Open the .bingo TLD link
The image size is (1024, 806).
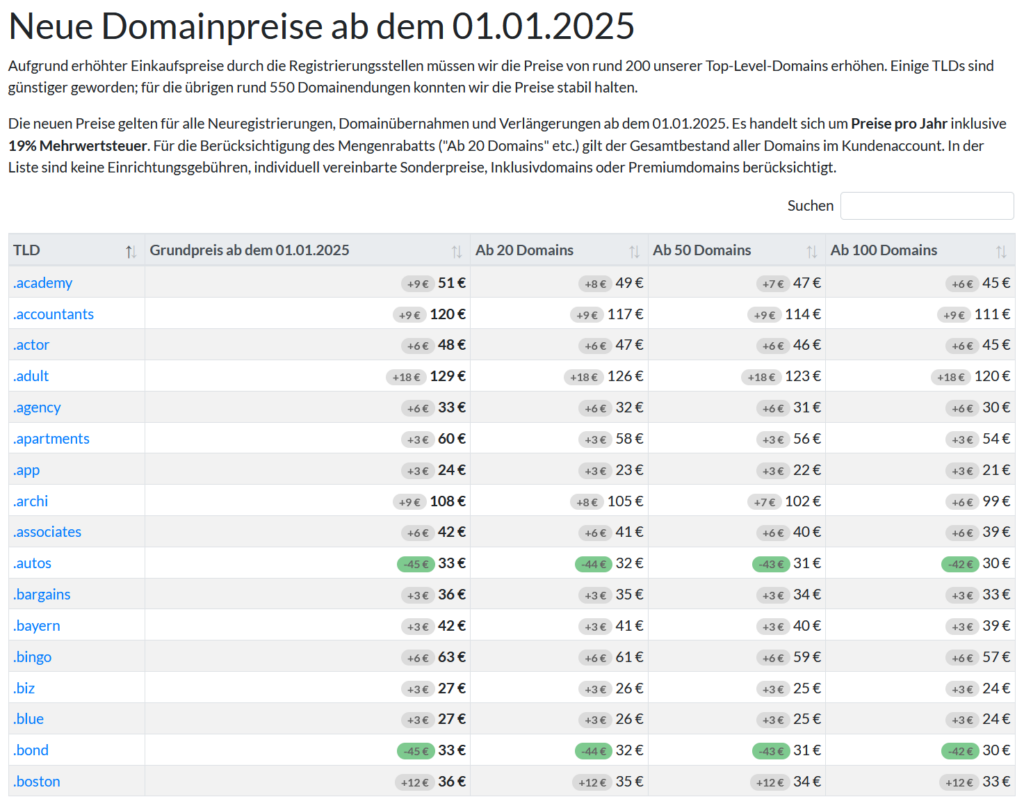[32, 656]
